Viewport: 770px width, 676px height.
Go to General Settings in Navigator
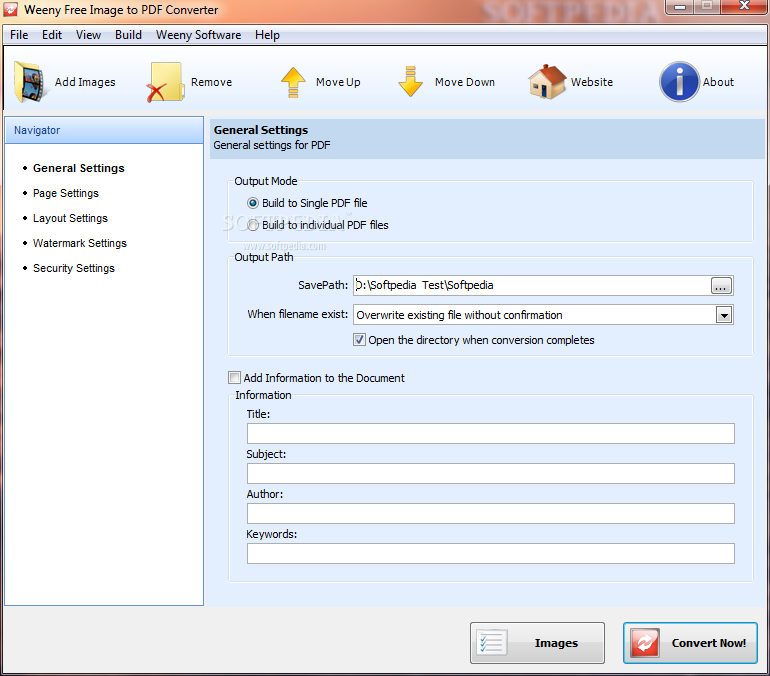(79, 168)
